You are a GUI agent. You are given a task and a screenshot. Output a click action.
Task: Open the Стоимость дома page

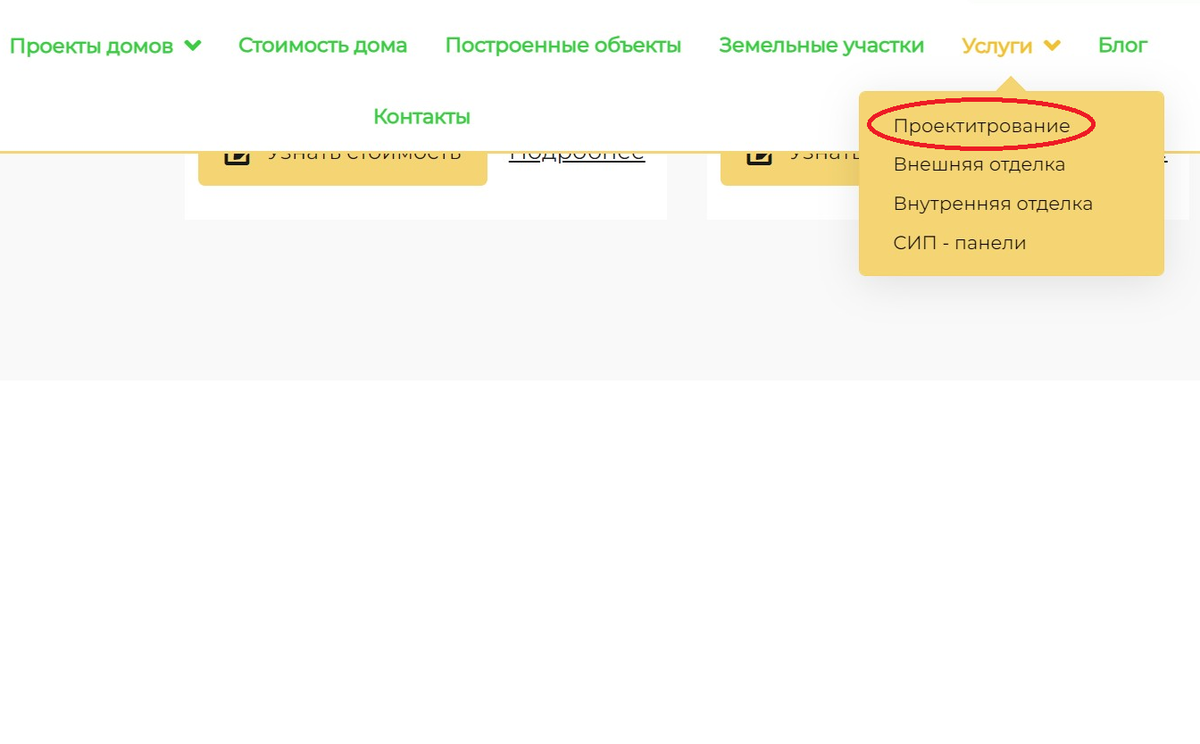point(322,45)
